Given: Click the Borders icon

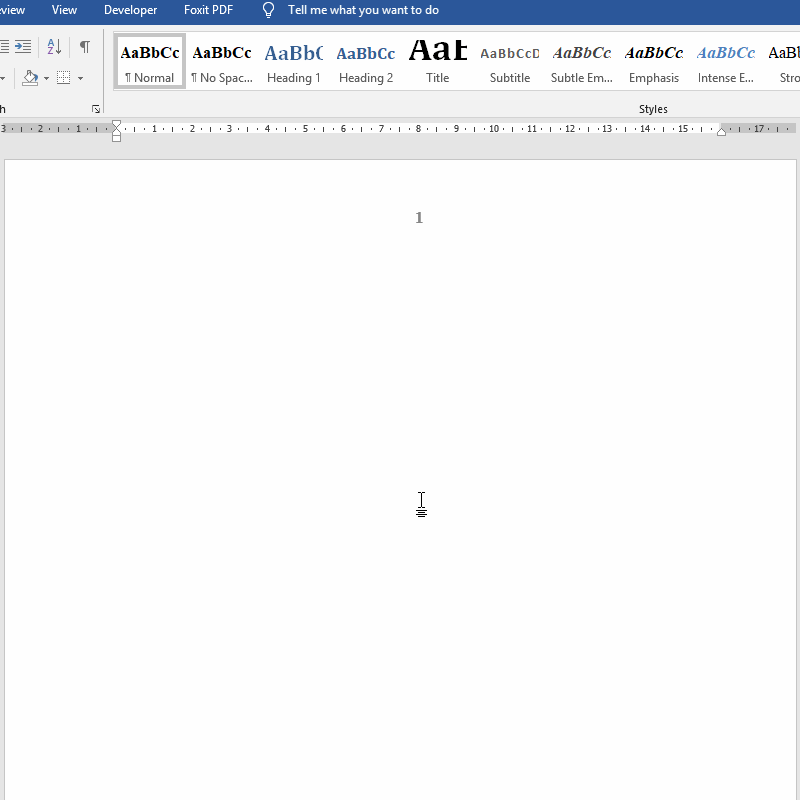Looking at the screenshot, I should 64,78.
